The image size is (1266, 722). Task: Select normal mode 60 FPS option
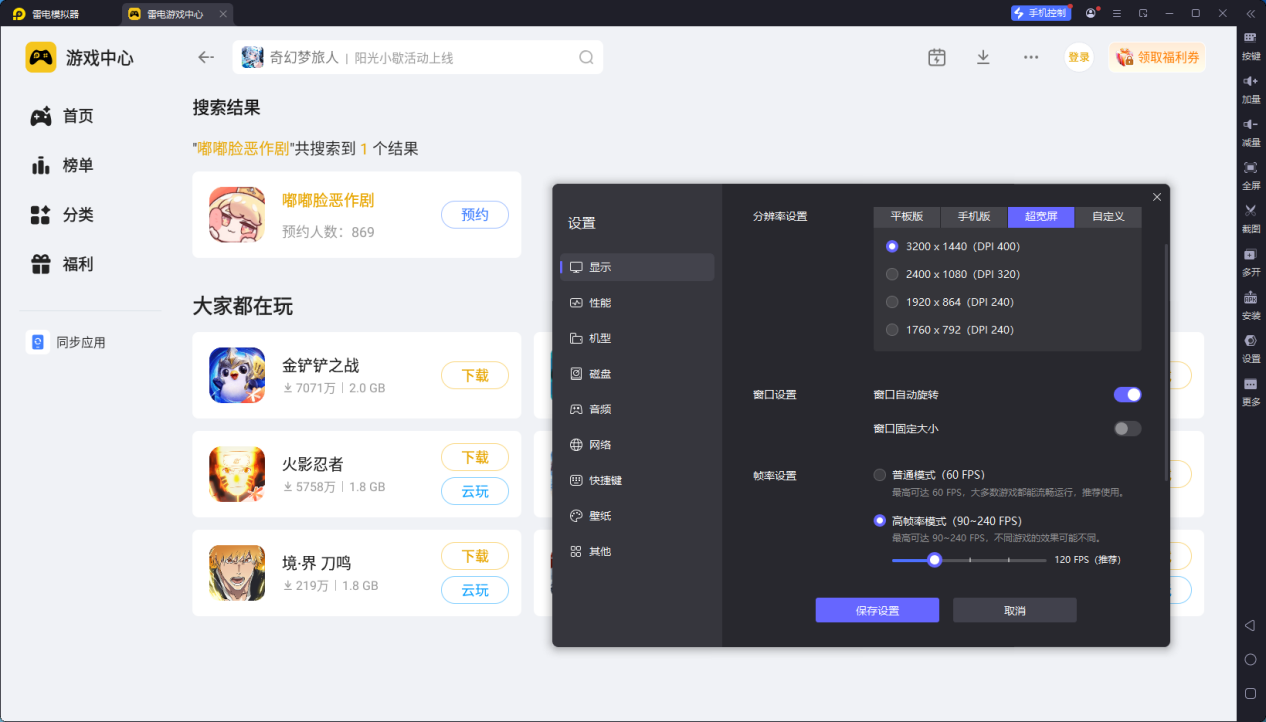pyautogui.click(x=880, y=475)
